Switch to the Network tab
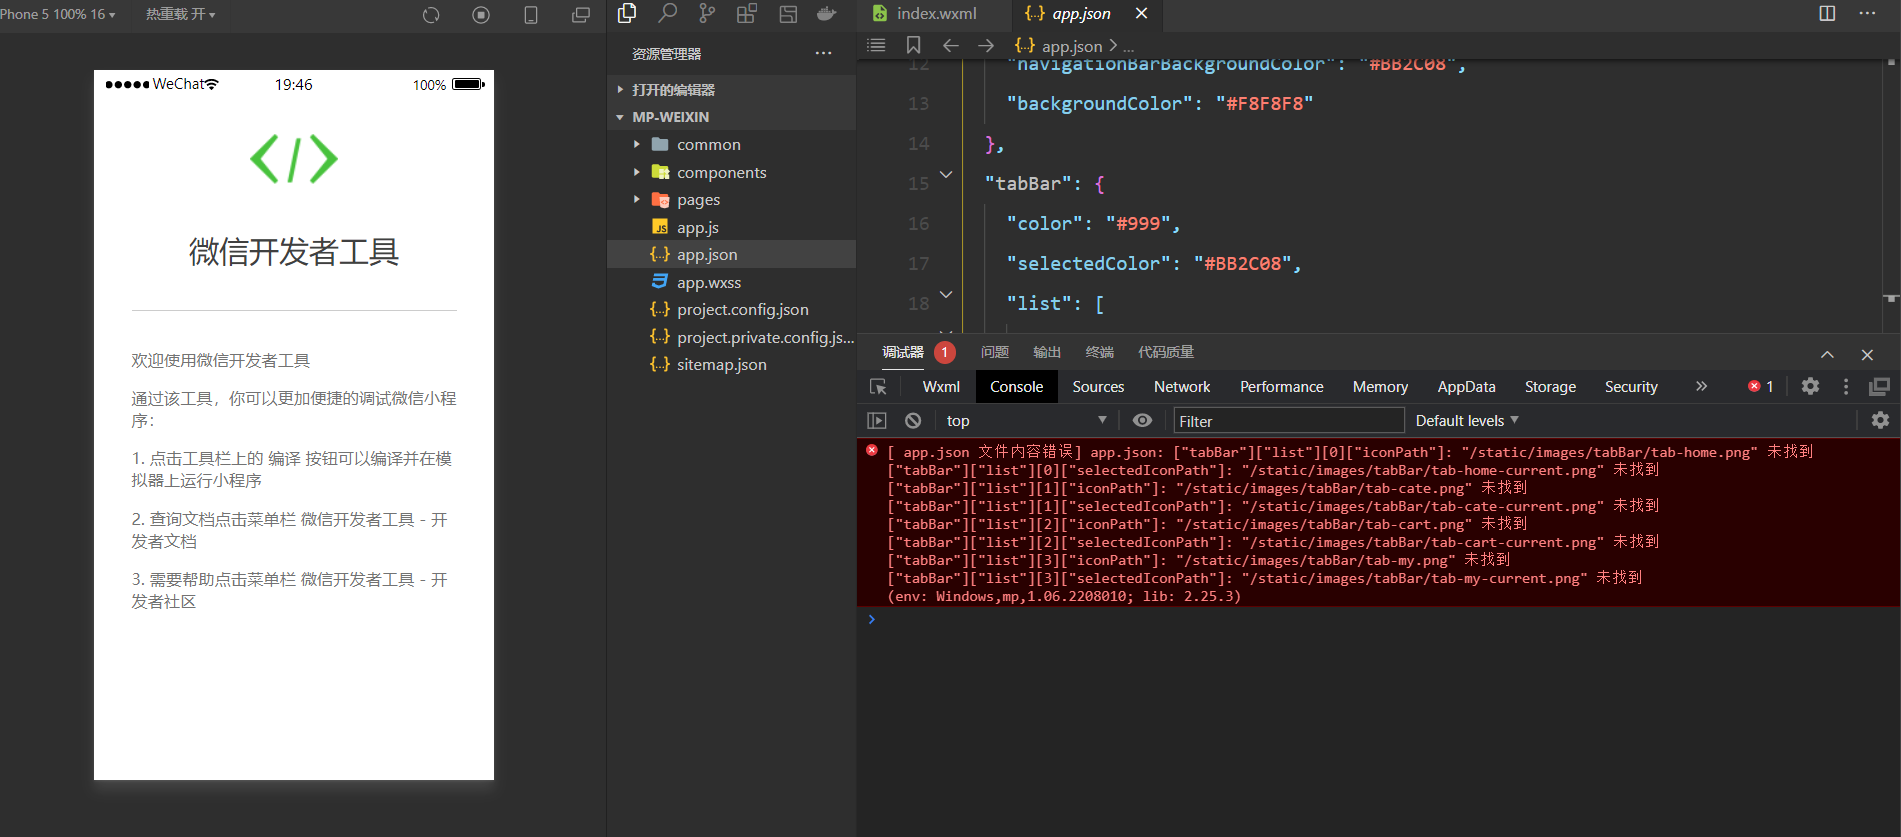Image resolution: width=1901 pixels, height=837 pixels. tap(1182, 387)
